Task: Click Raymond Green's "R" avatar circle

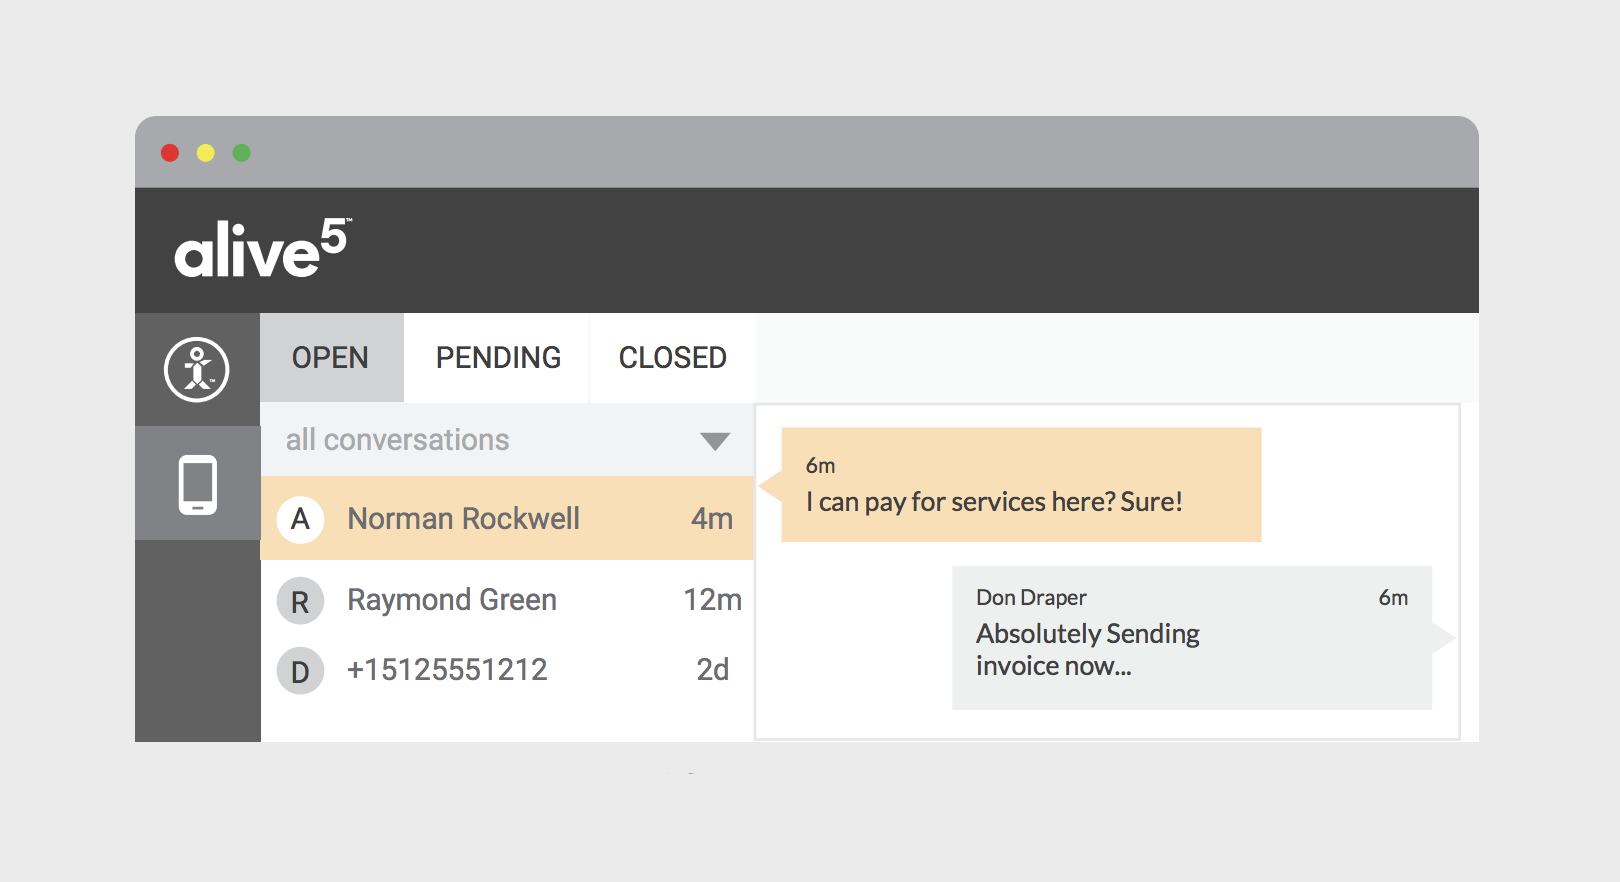Action: (300, 601)
